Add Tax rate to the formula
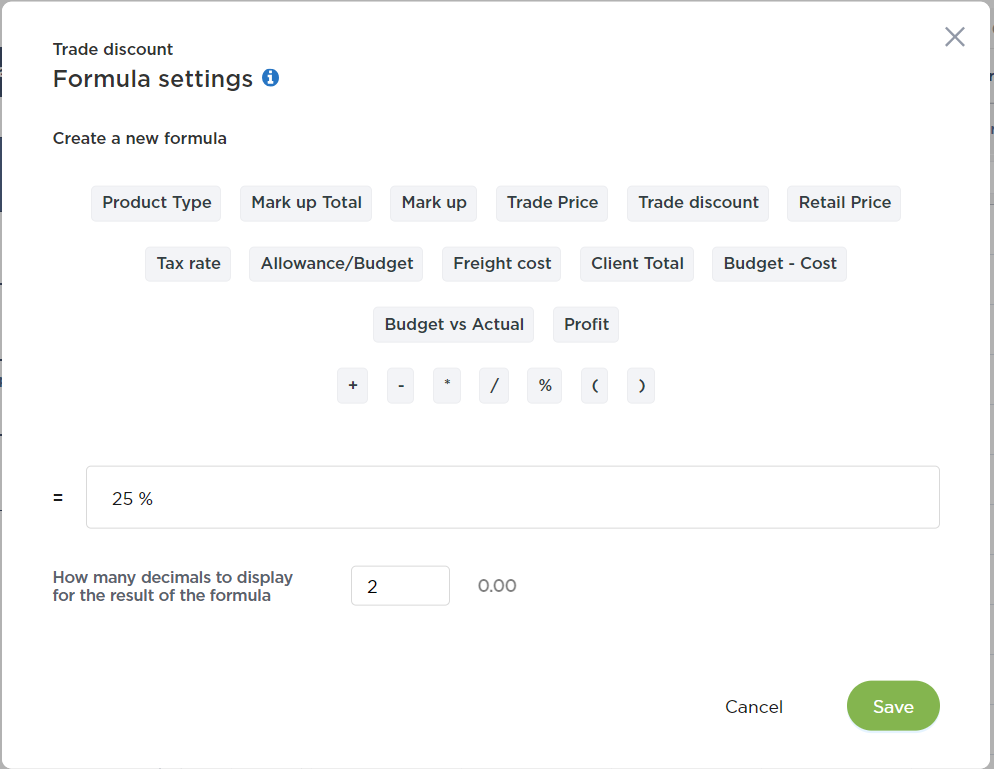The image size is (994, 769). point(188,264)
